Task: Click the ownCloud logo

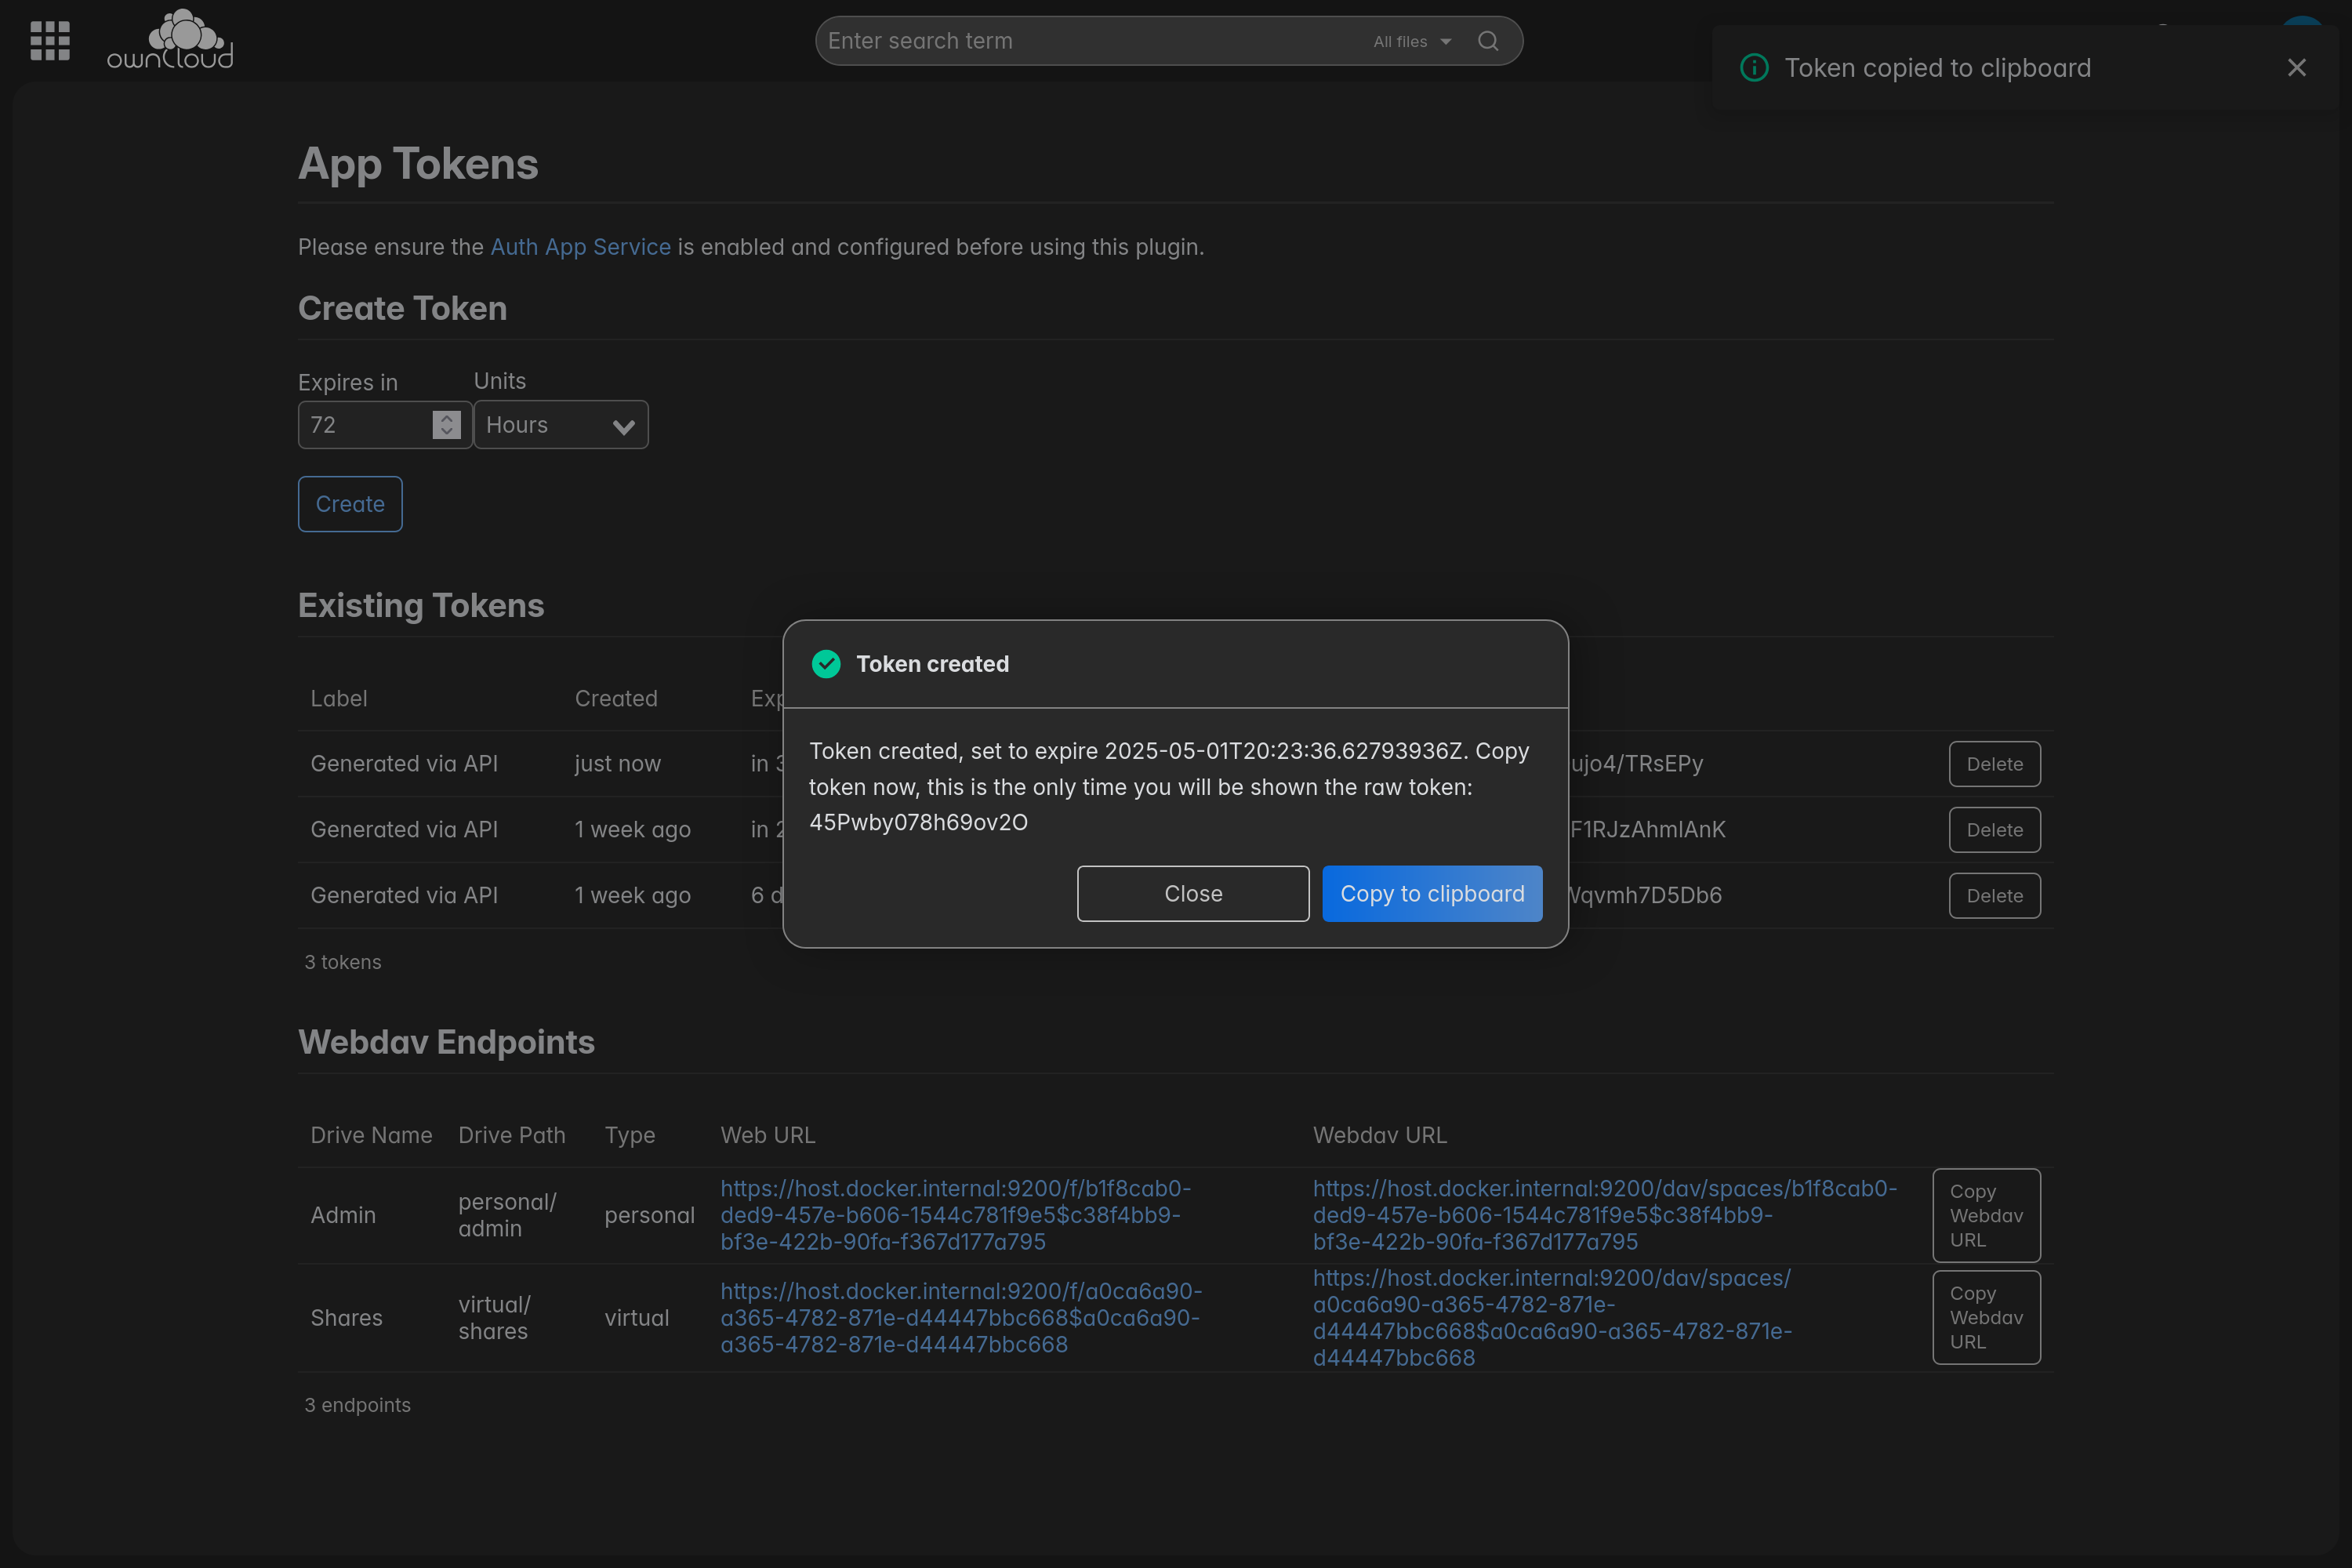Action: [x=170, y=40]
